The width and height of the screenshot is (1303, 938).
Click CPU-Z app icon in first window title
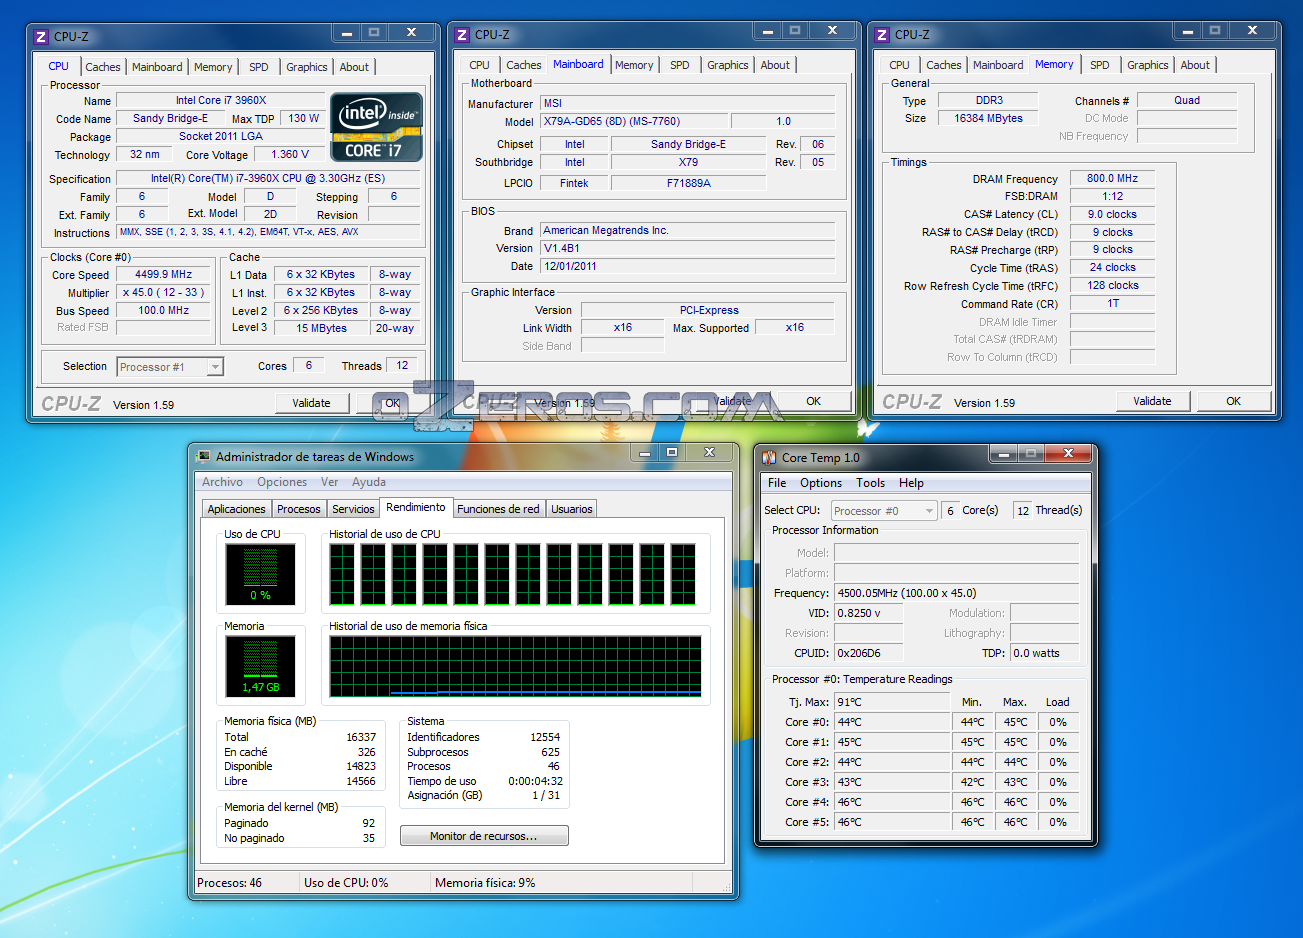41,36
